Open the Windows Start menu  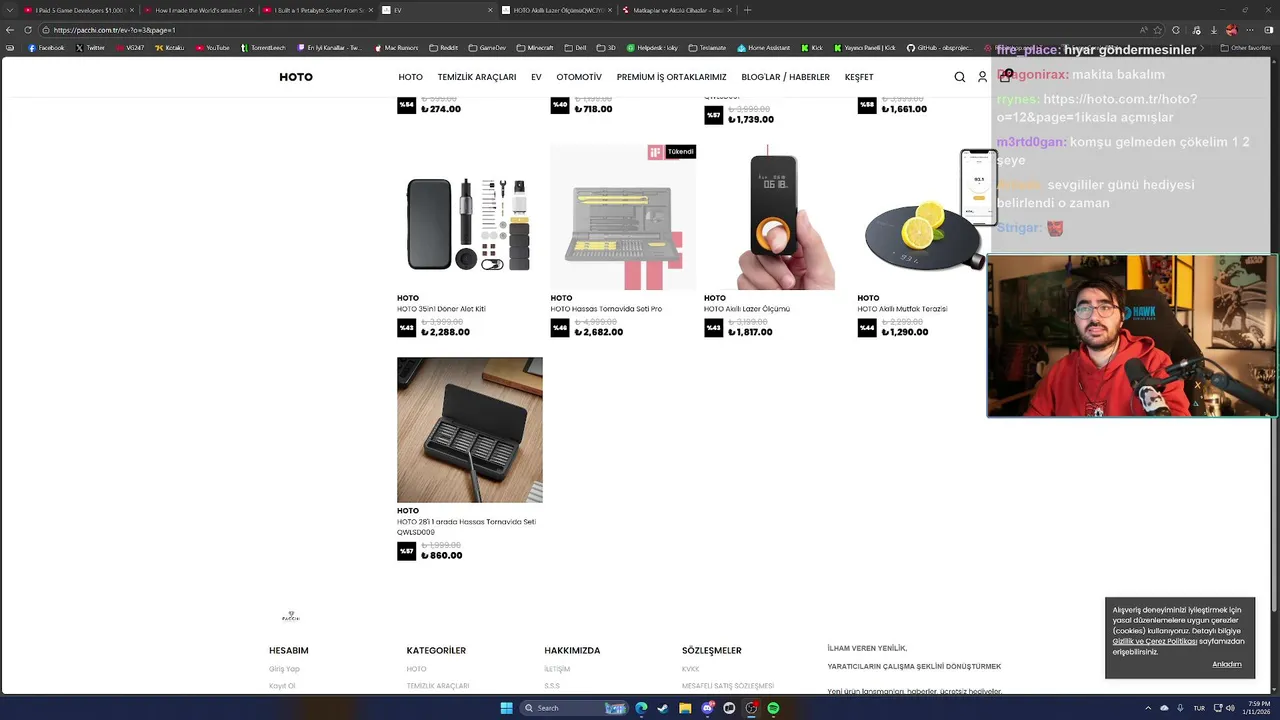[x=506, y=708]
